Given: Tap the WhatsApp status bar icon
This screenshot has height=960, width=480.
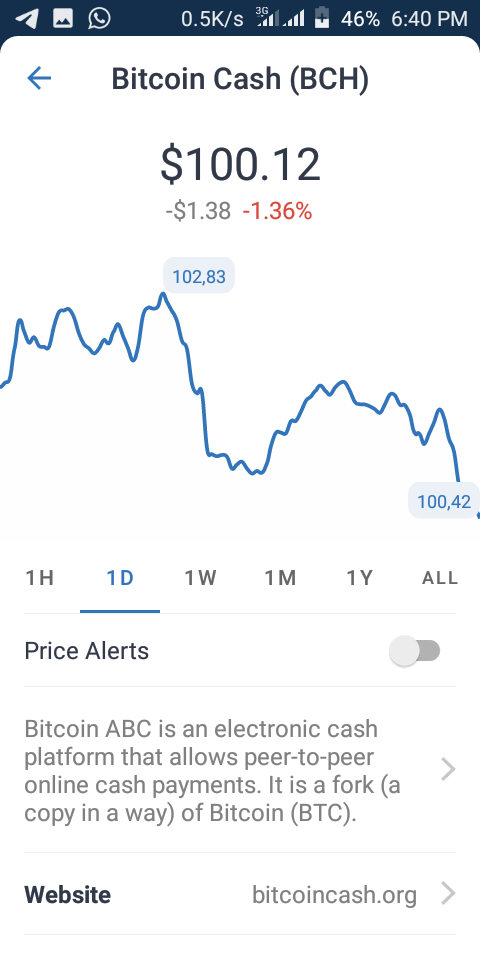Looking at the screenshot, I should [x=99, y=18].
